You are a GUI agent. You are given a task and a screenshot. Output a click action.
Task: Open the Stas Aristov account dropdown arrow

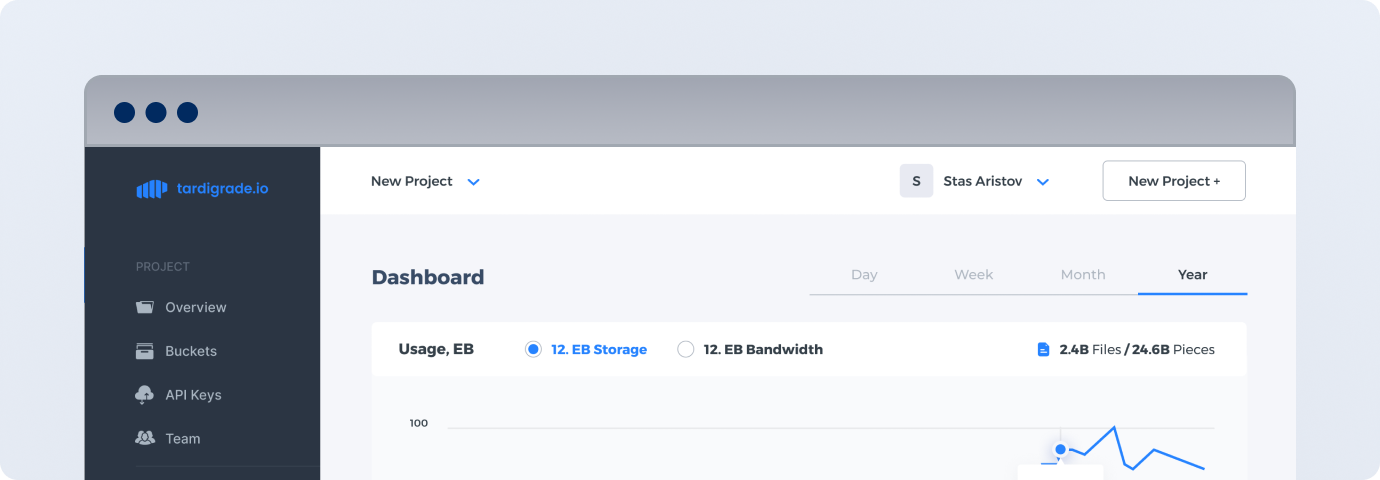pos(1042,182)
